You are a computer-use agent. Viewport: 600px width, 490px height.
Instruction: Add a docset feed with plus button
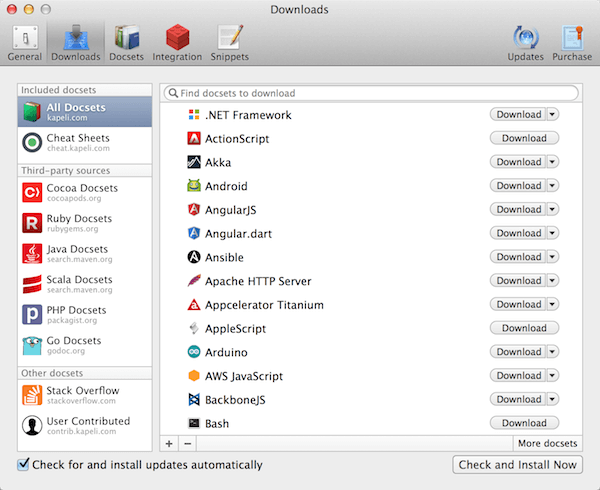pos(169,444)
